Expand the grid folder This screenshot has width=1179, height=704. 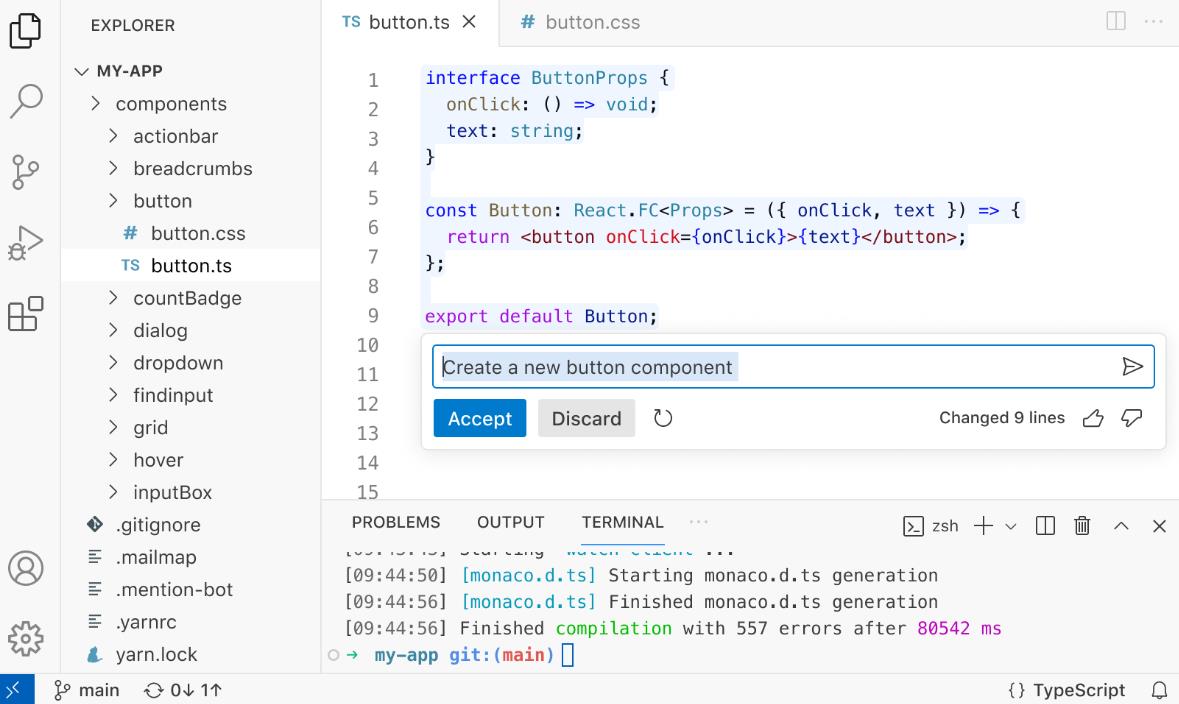[190, 427]
